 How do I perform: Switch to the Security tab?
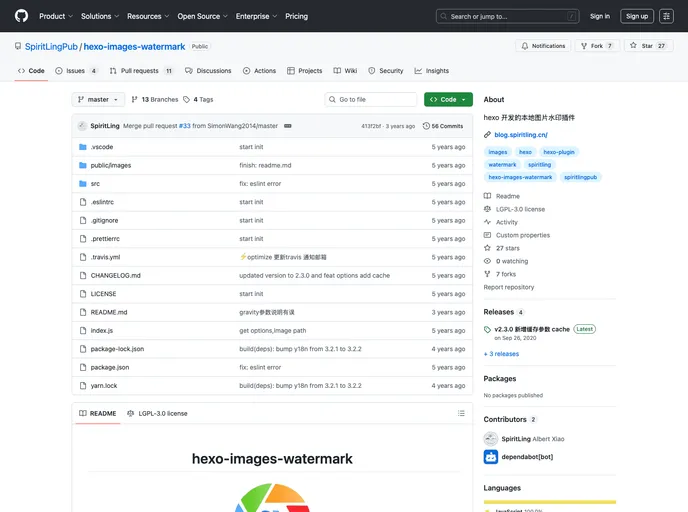point(386,71)
